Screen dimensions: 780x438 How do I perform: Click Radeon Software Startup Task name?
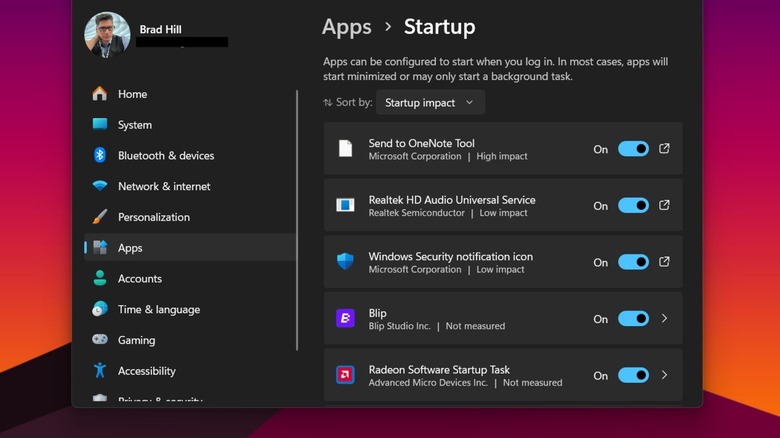click(x=439, y=370)
